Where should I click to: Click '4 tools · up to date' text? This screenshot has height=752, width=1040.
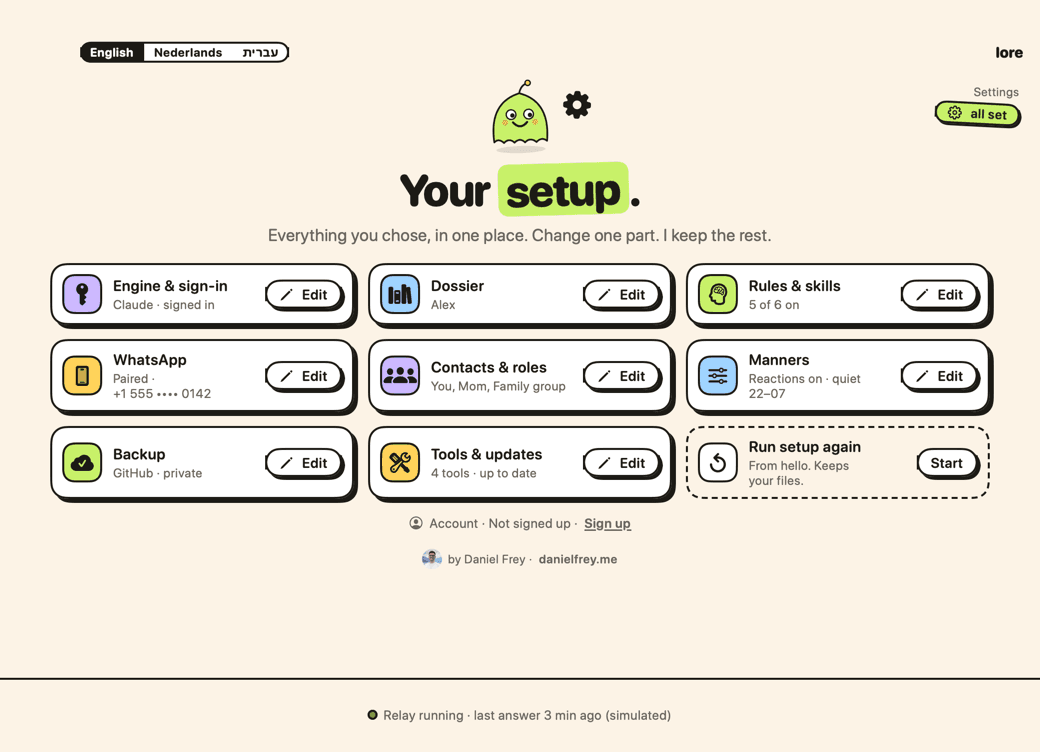pyautogui.click(x=484, y=473)
